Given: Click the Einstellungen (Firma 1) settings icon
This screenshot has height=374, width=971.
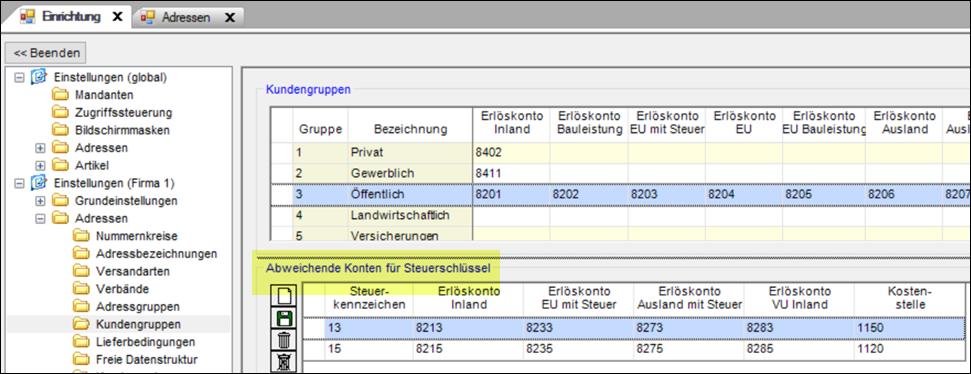Looking at the screenshot, I should (x=39, y=183).
